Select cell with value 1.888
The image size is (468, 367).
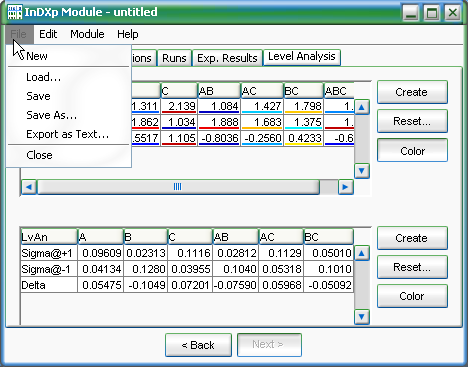coord(219,122)
